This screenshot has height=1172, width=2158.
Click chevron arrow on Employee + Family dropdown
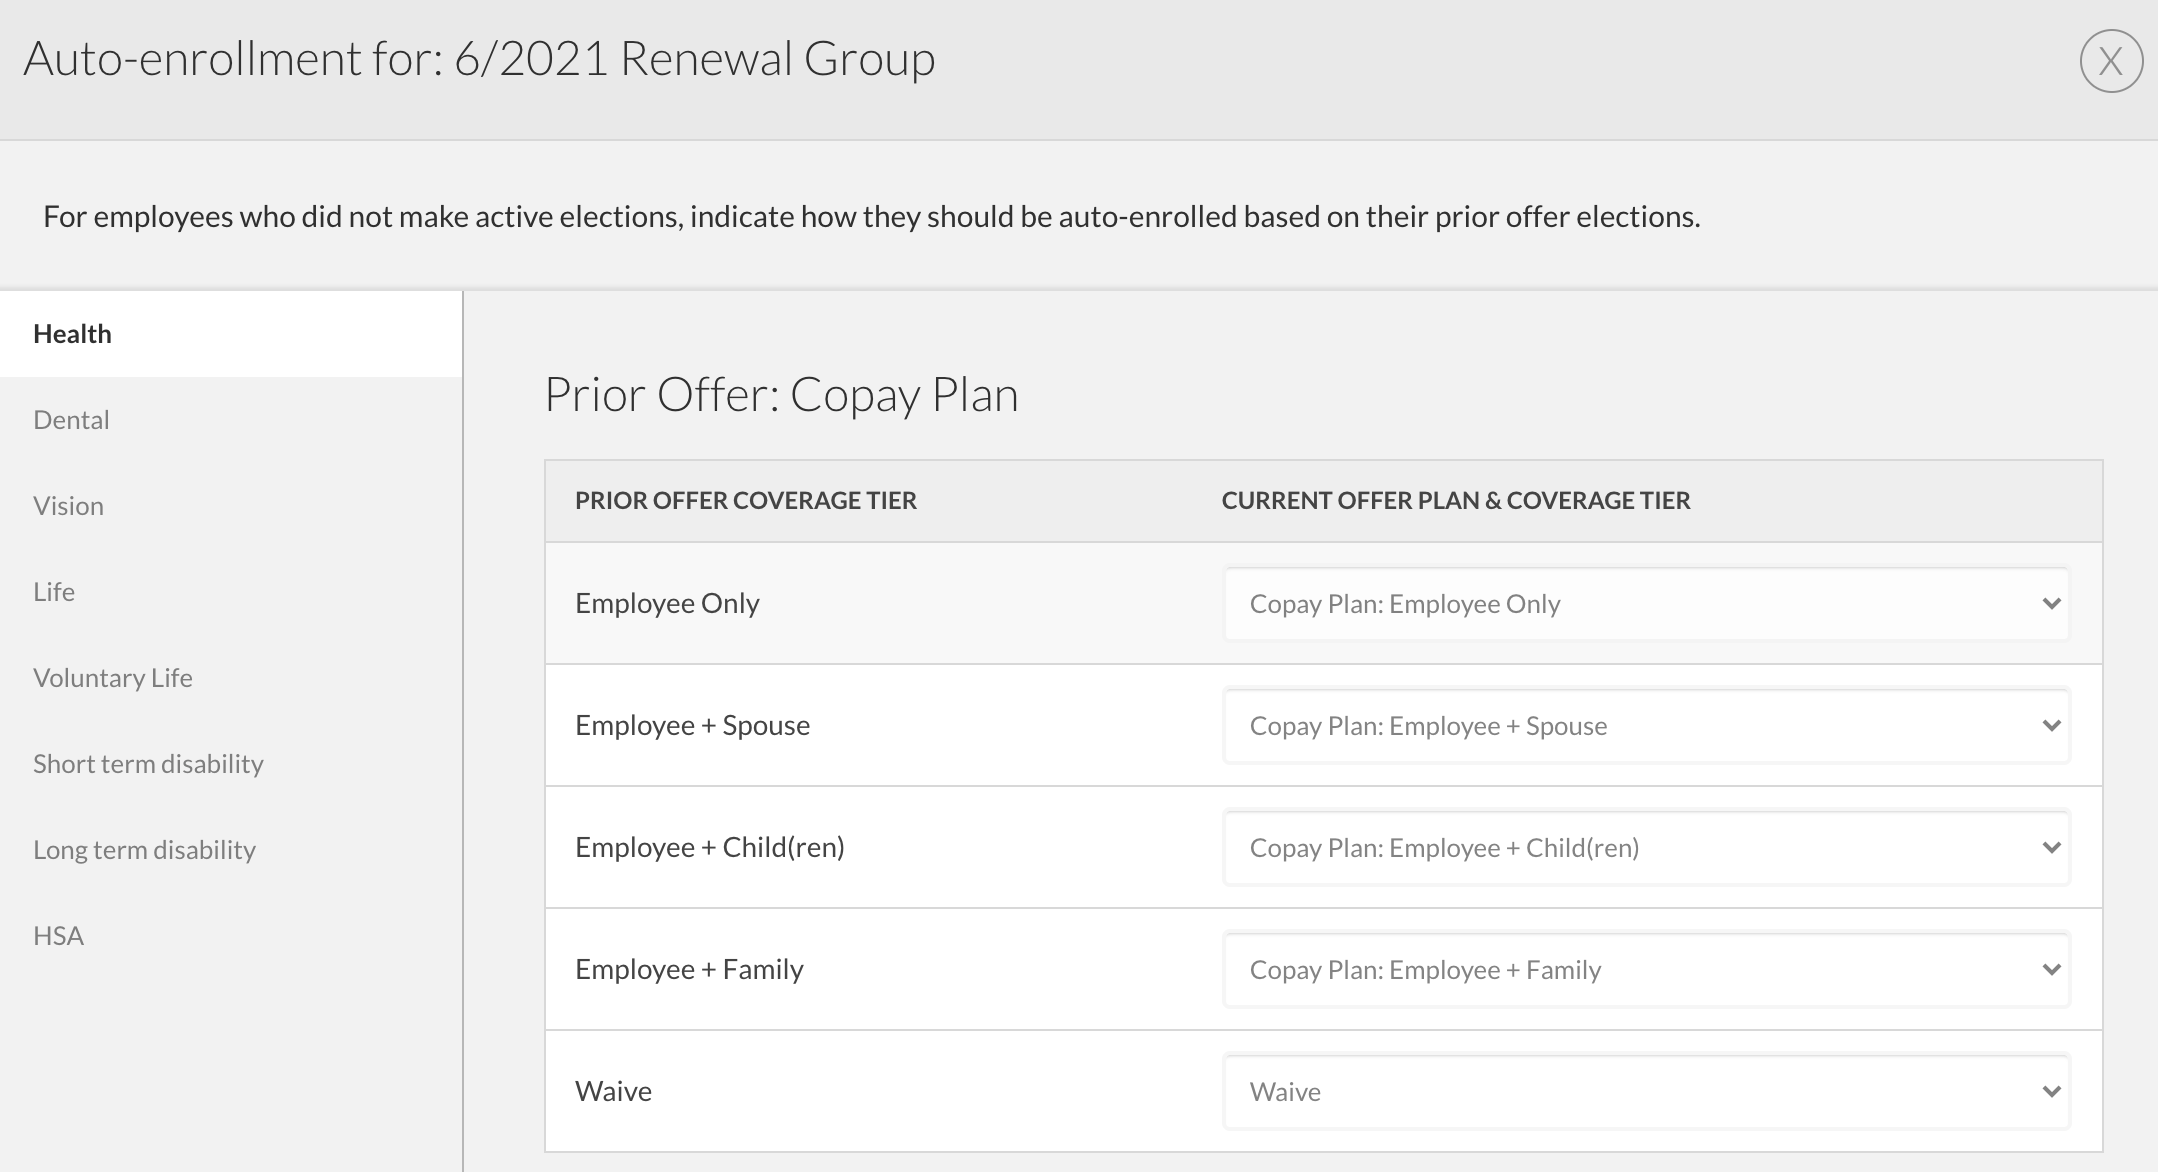(x=2051, y=970)
